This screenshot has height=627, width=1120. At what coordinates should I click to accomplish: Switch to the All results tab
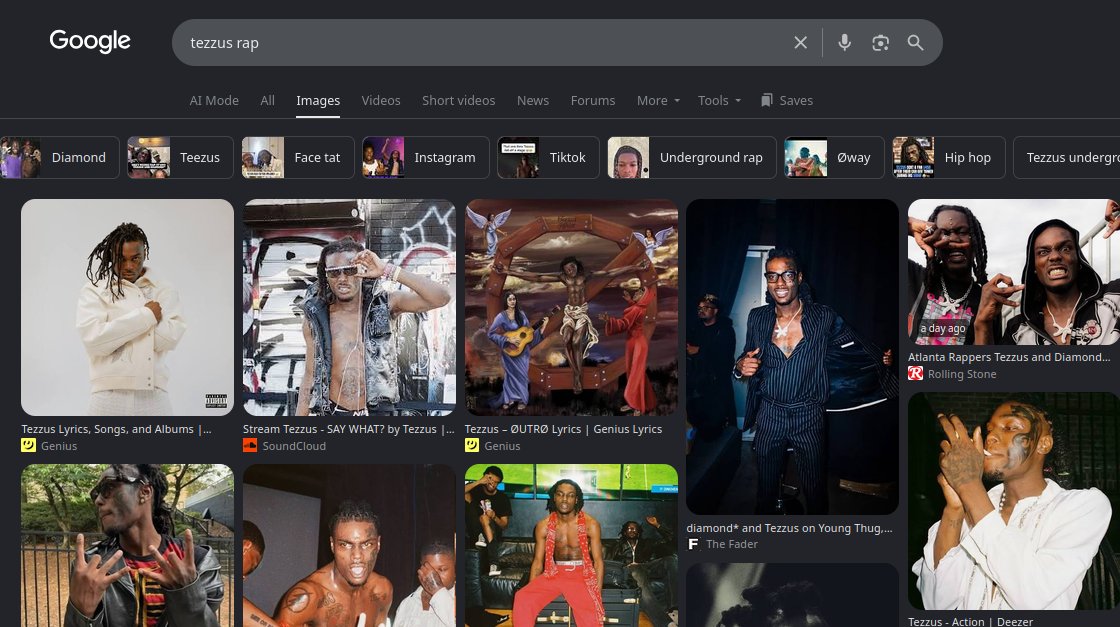tap(267, 101)
